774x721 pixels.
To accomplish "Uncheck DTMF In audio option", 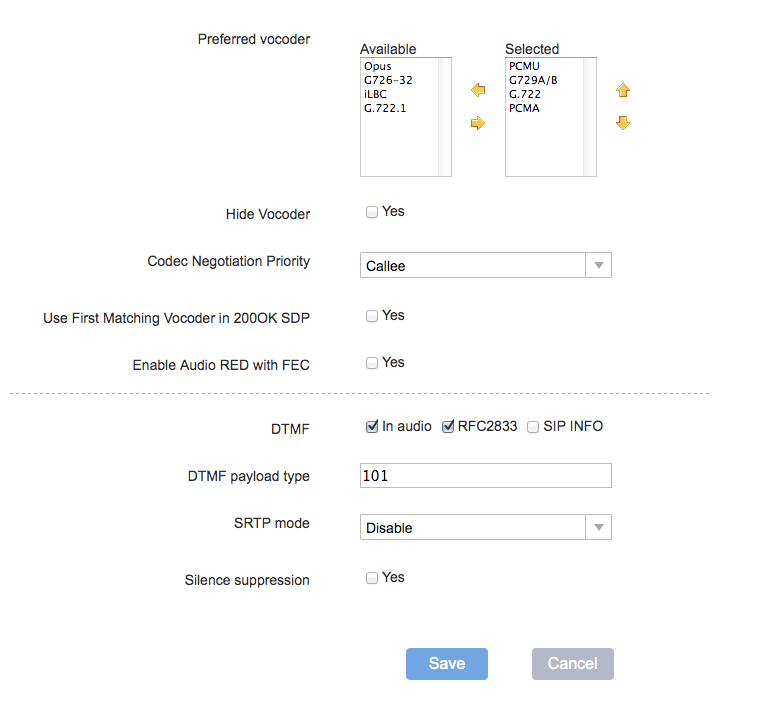I will tap(372, 426).
